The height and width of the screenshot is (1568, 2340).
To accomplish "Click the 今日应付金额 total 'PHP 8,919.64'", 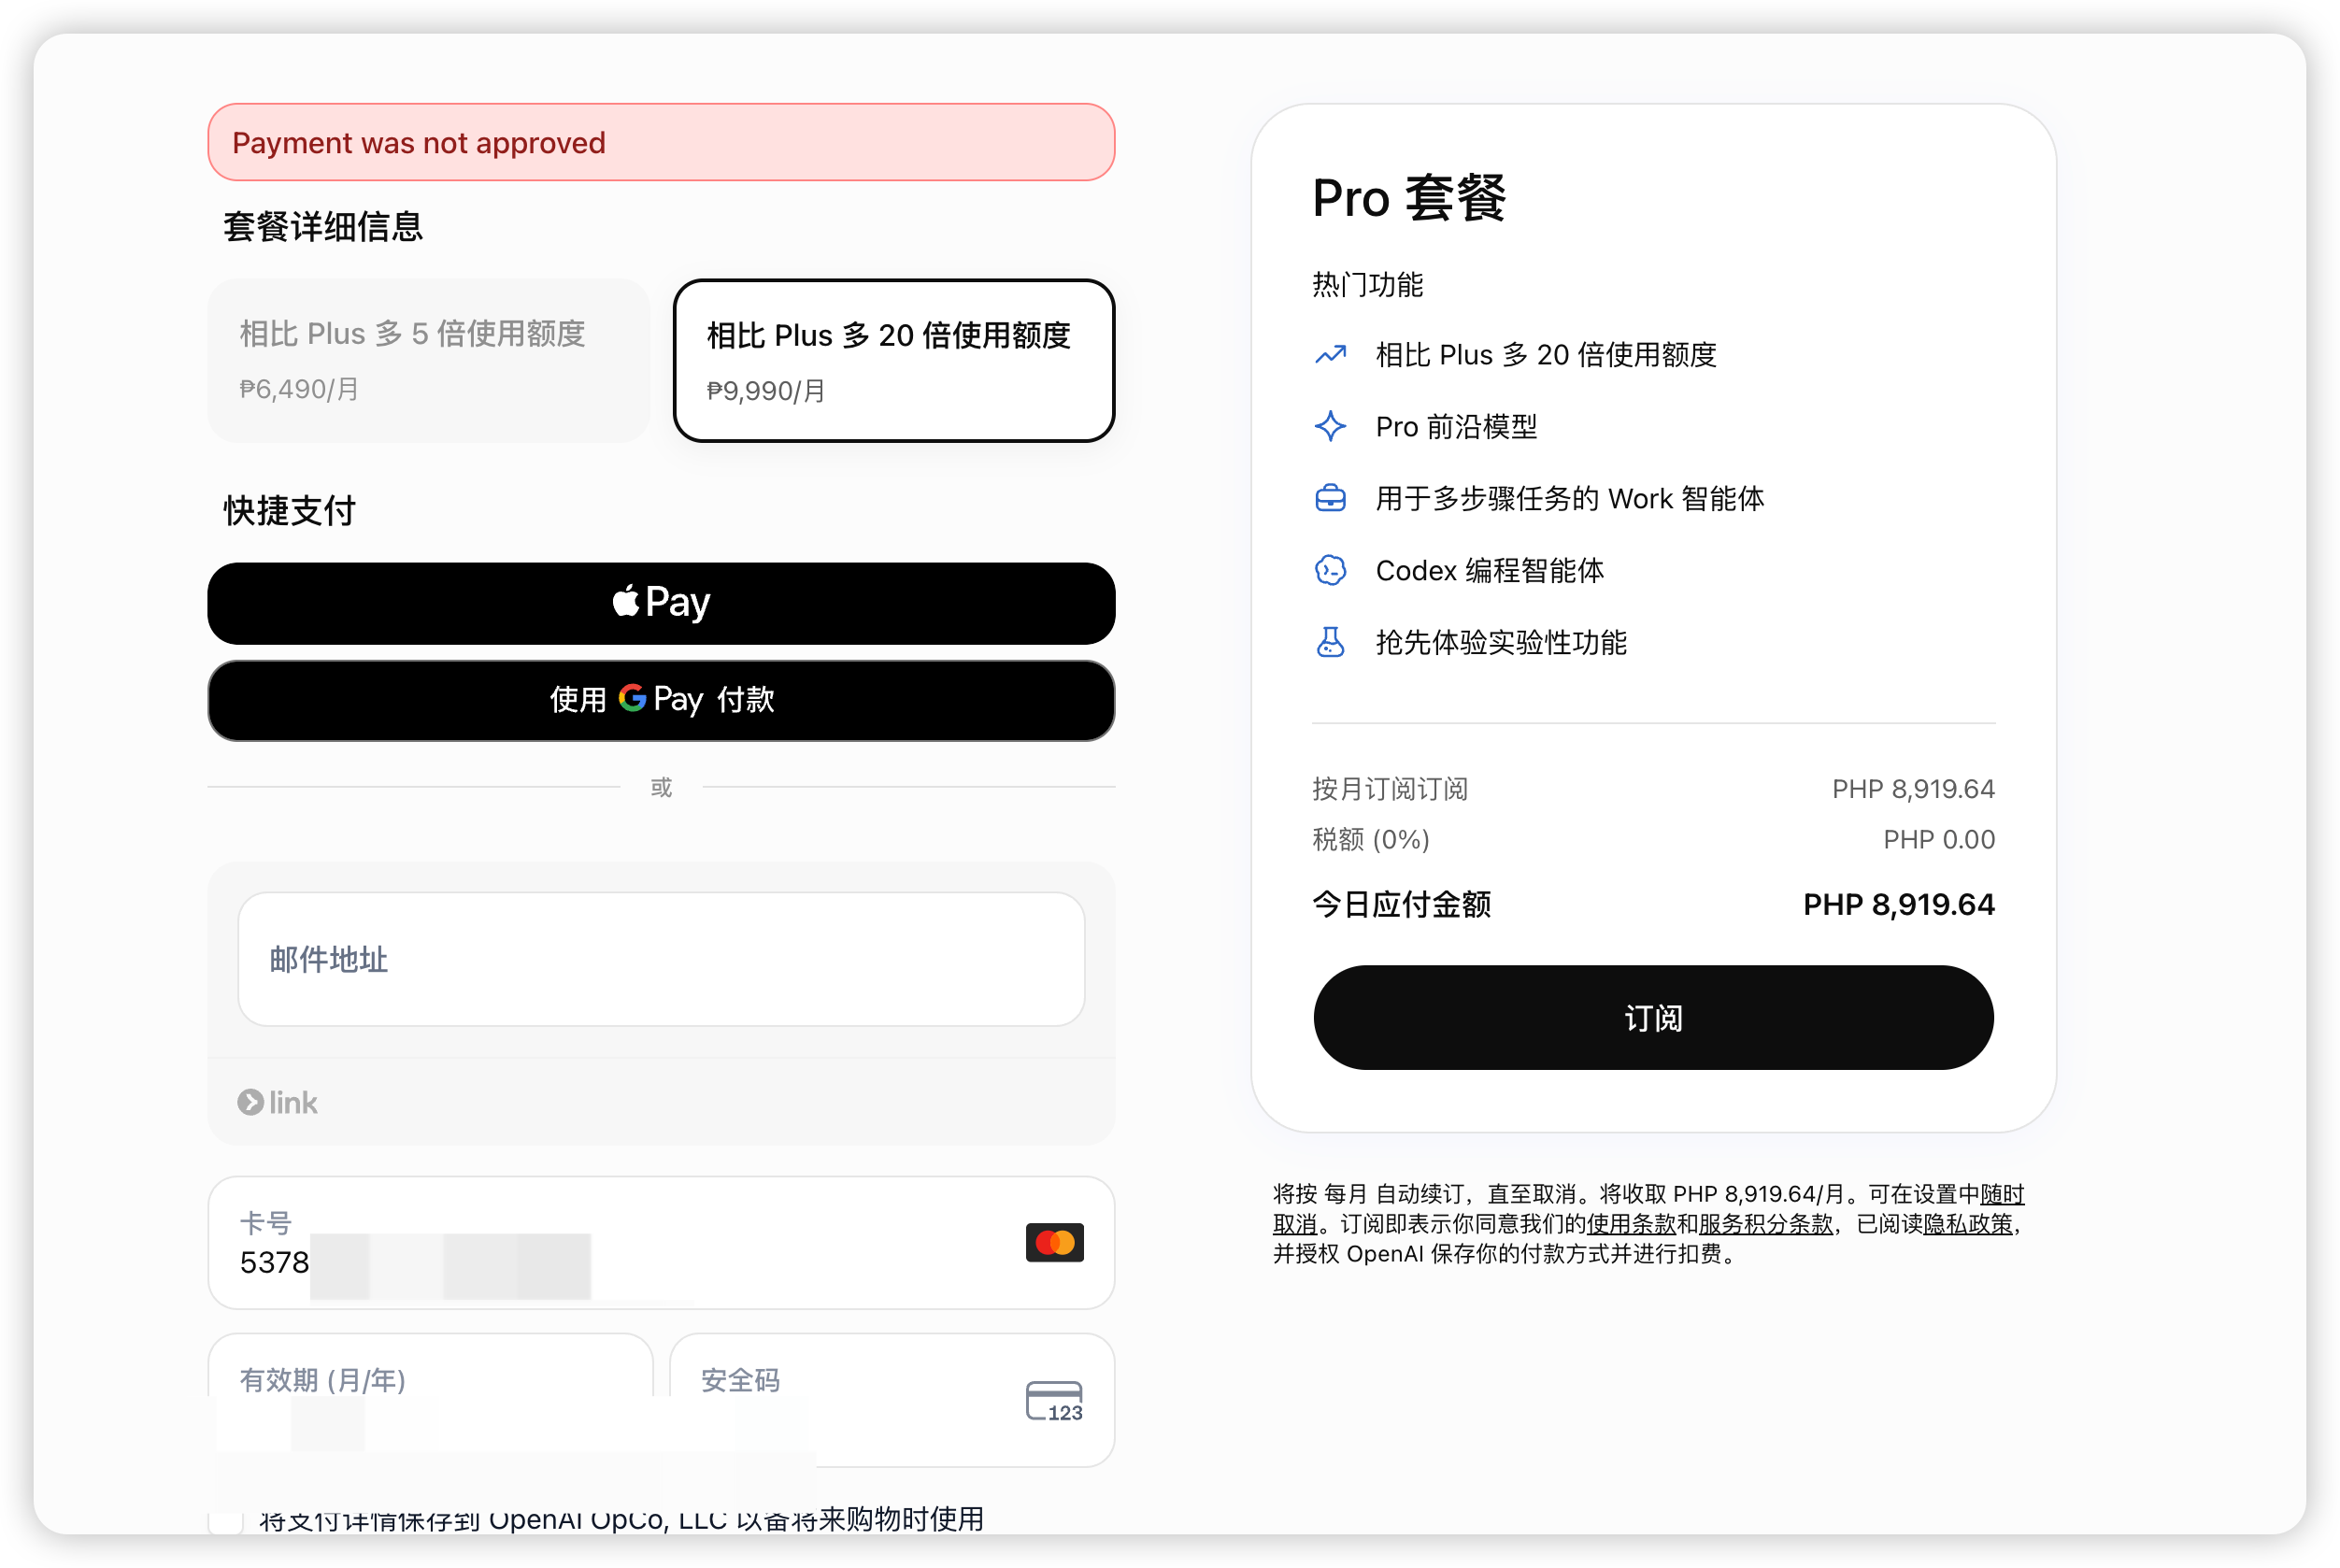I will point(1898,904).
